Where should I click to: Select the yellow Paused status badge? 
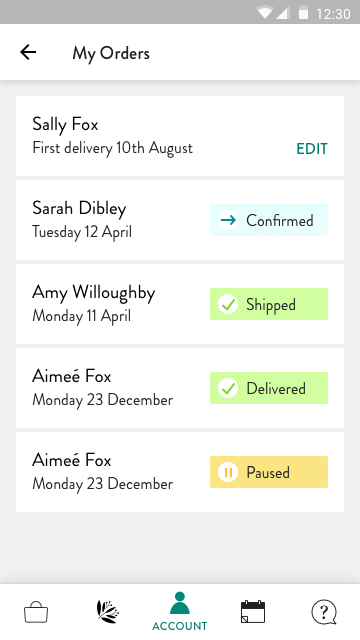coord(269,472)
